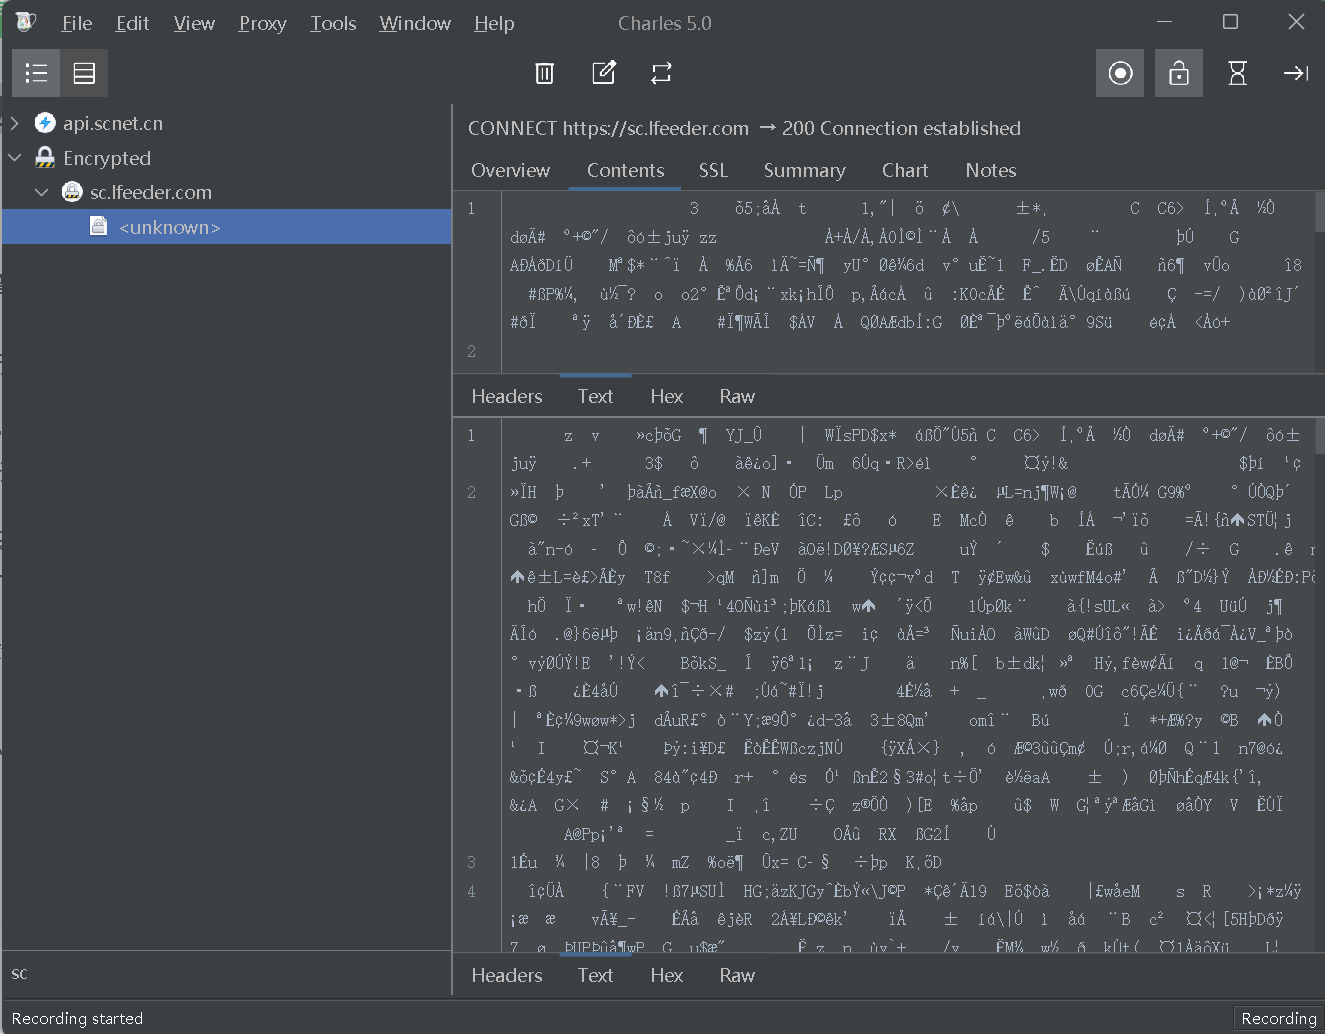
Task: Open the Help menu
Action: [494, 23]
